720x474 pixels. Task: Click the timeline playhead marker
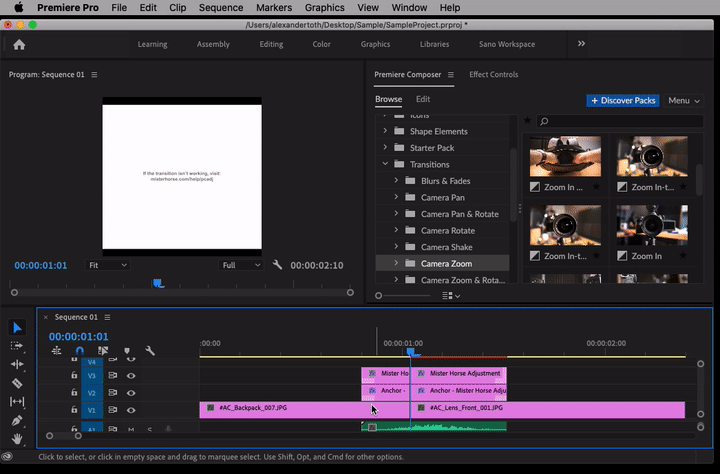411,352
